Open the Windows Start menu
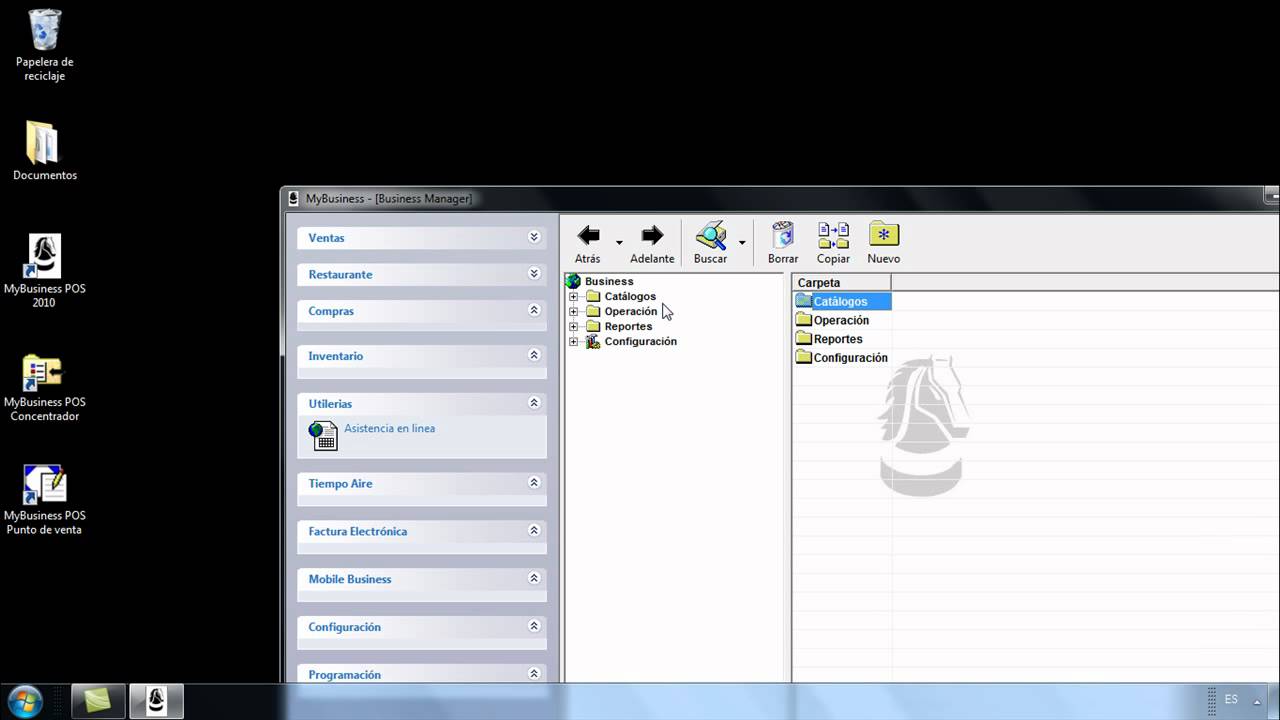The height and width of the screenshot is (720, 1280). (x=24, y=701)
